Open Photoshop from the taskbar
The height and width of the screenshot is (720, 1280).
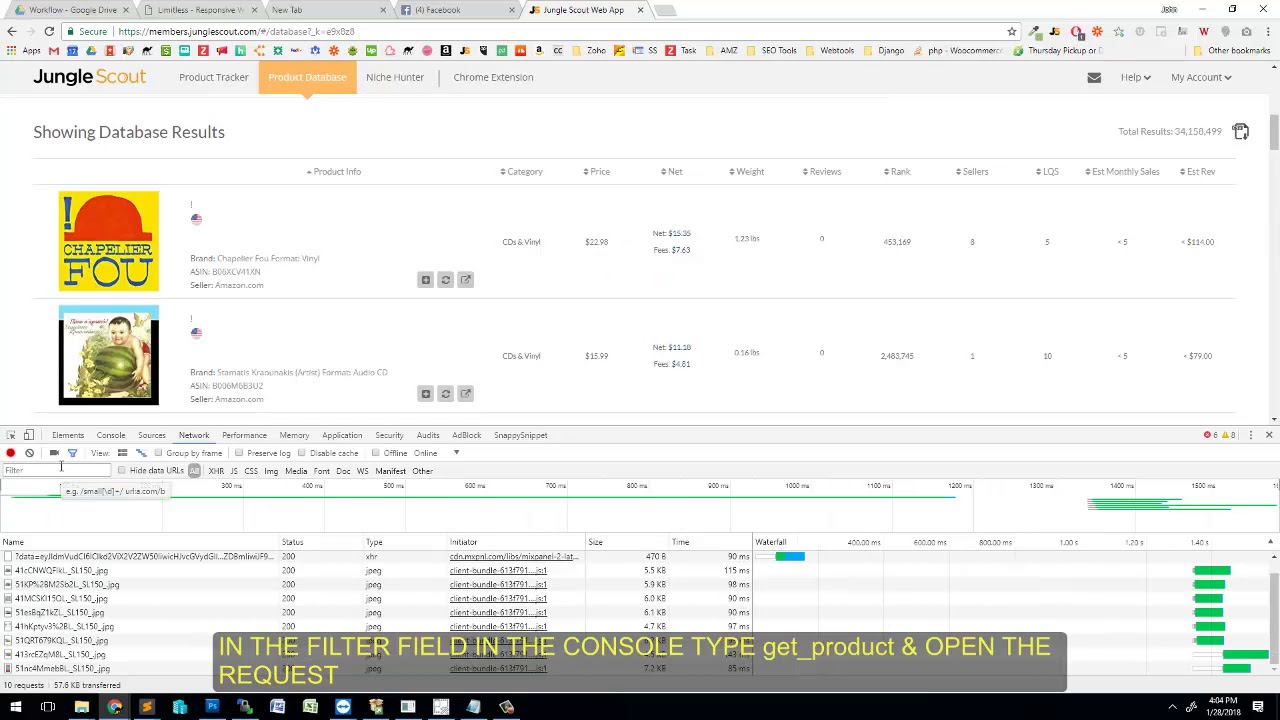(212, 707)
